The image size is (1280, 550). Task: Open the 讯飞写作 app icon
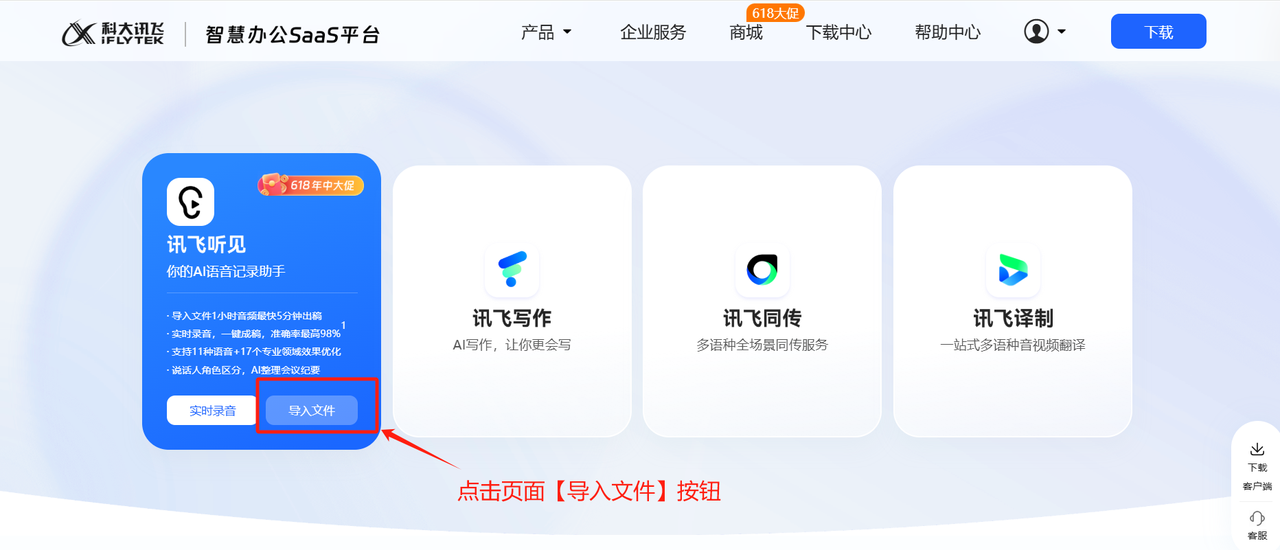[512, 270]
